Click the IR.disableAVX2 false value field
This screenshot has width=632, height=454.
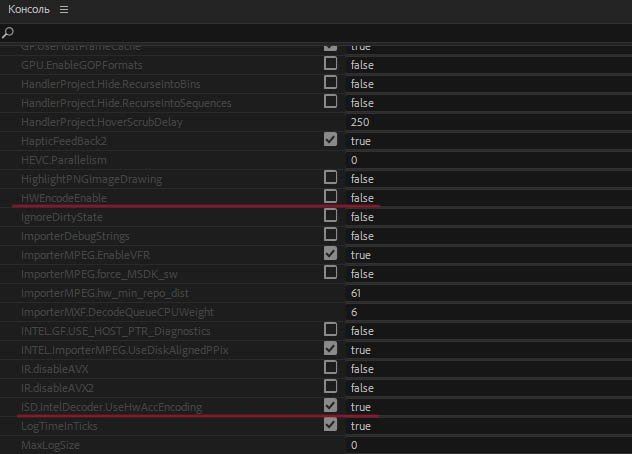click(489, 388)
